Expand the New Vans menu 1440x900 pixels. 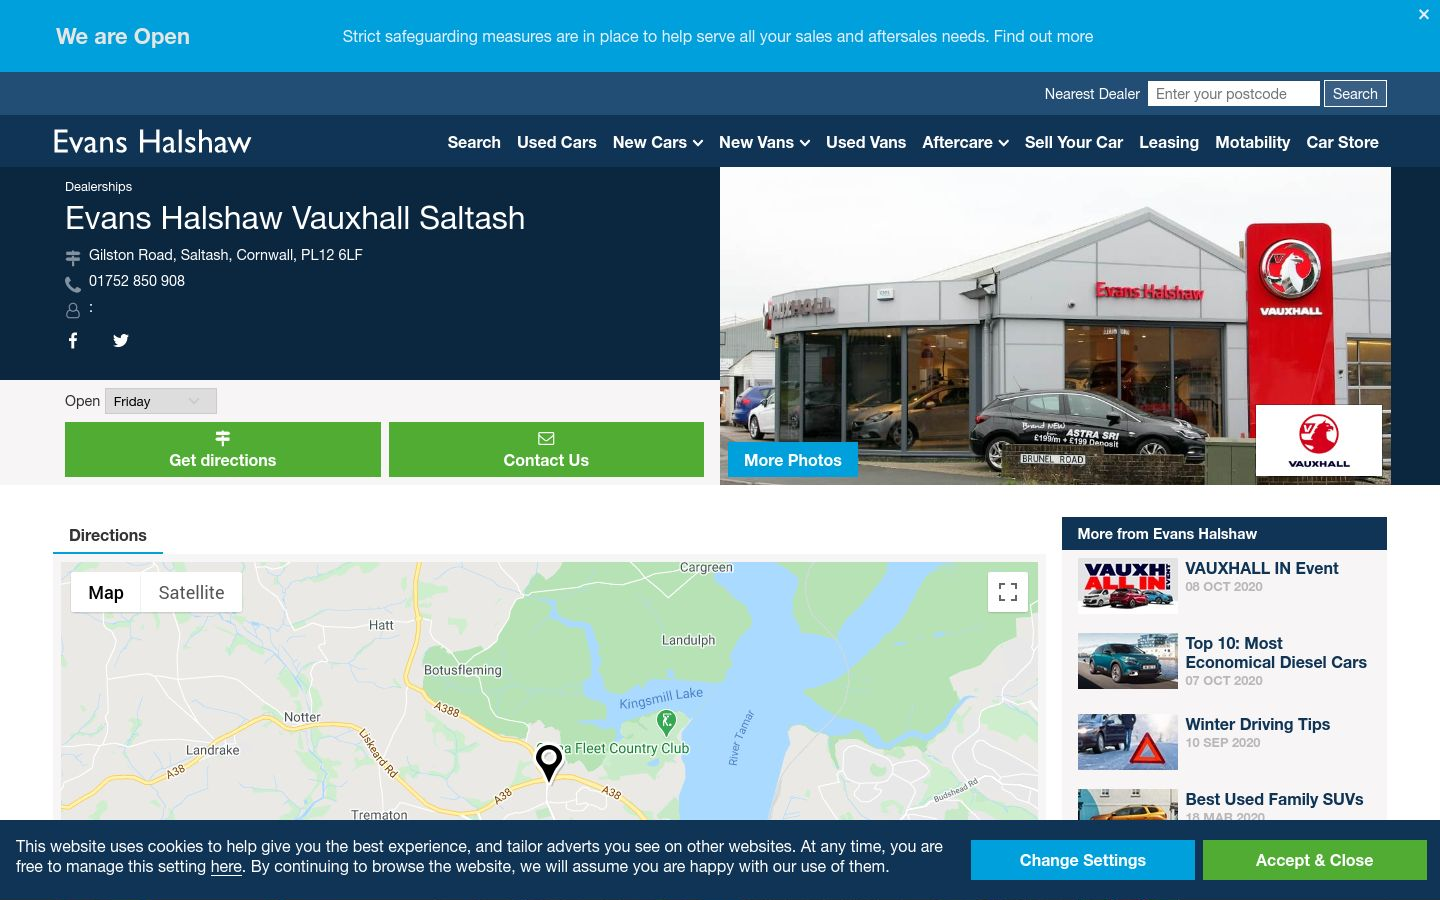764,142
